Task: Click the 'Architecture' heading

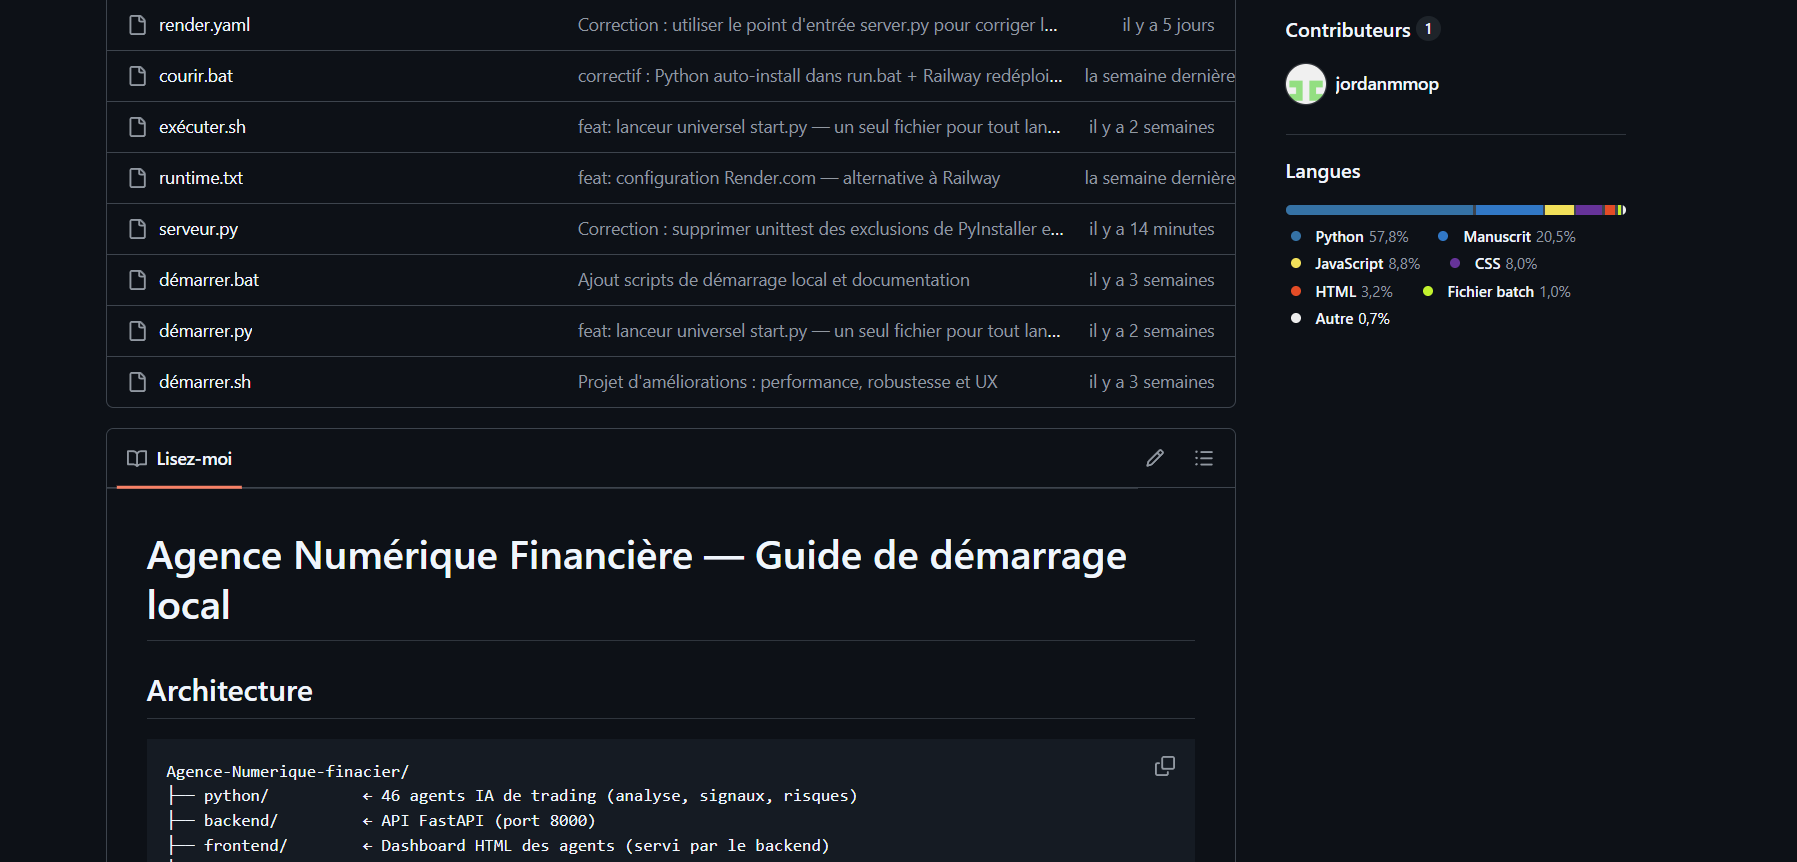Action: click(230, 691)
